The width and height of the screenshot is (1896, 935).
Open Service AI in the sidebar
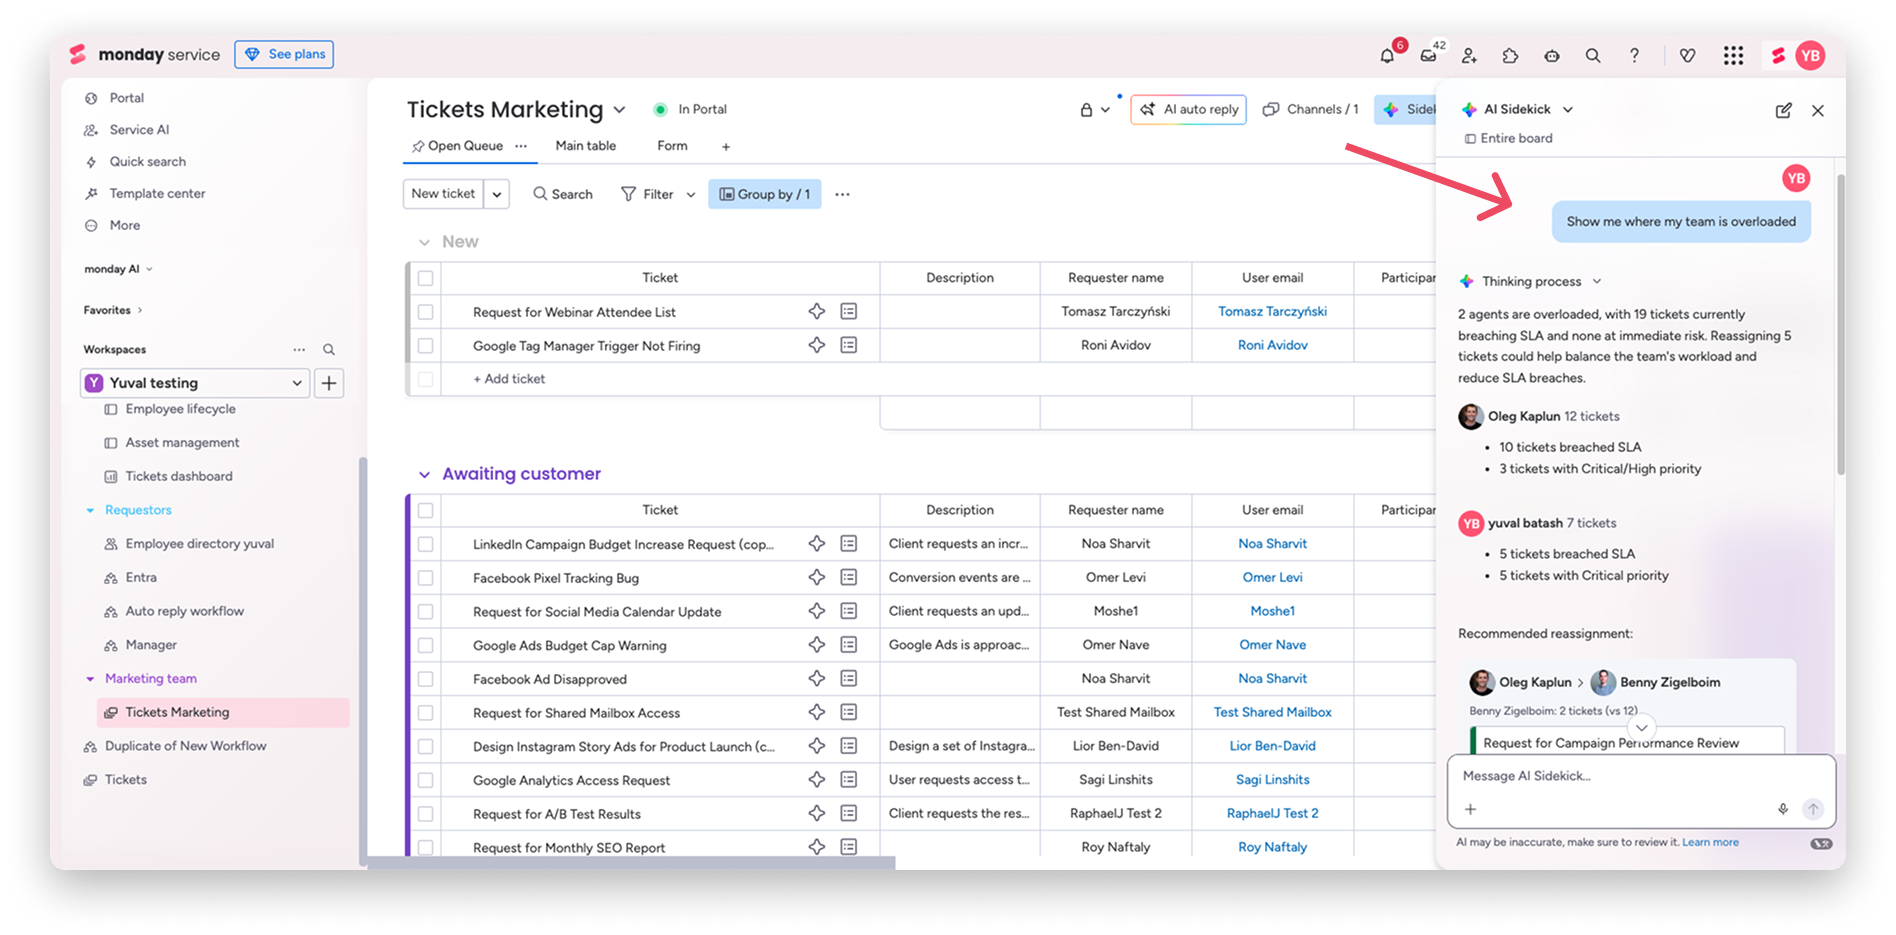coord(139,130)
